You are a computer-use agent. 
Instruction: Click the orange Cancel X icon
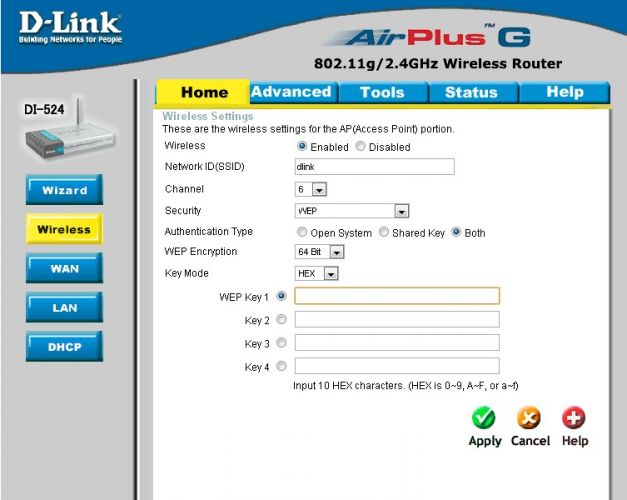point(529,418)
